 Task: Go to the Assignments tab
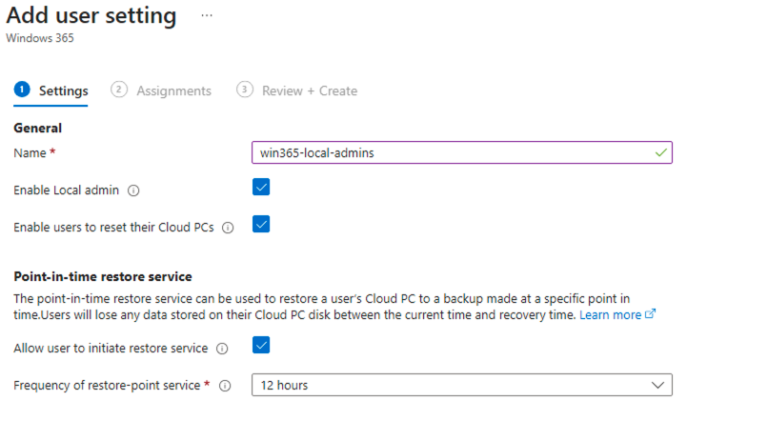161,91
